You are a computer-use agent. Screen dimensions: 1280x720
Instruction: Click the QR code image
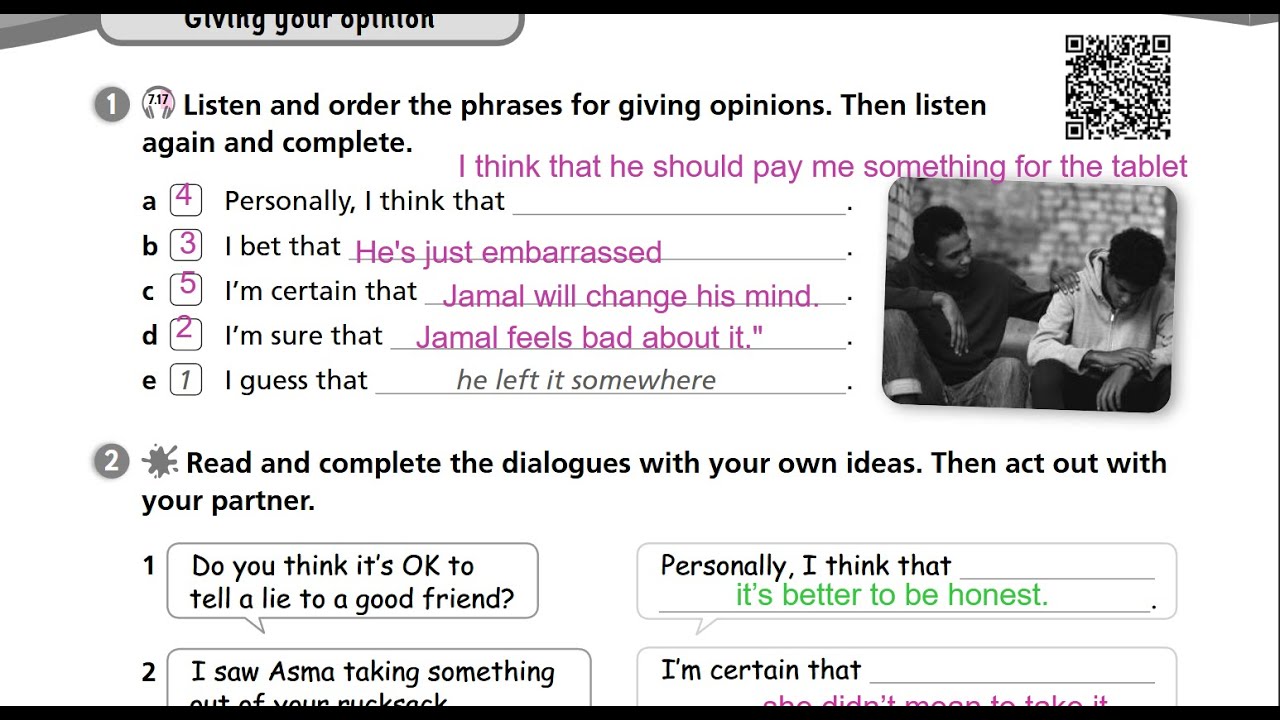point(1117,87)
